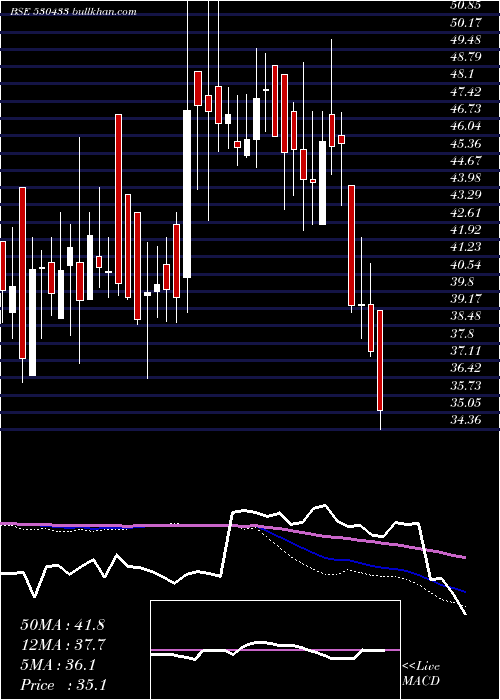Click the 48.1 price axis label
Image resolution: width=500 pixels, height=700 pixels.
[462, 74]
